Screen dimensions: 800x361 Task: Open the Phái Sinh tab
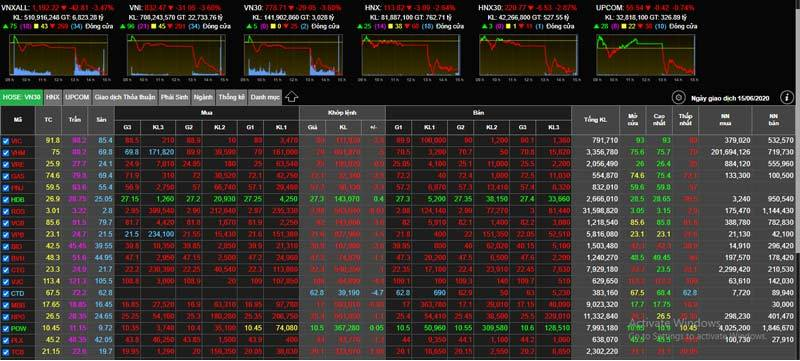pos(174,97)
